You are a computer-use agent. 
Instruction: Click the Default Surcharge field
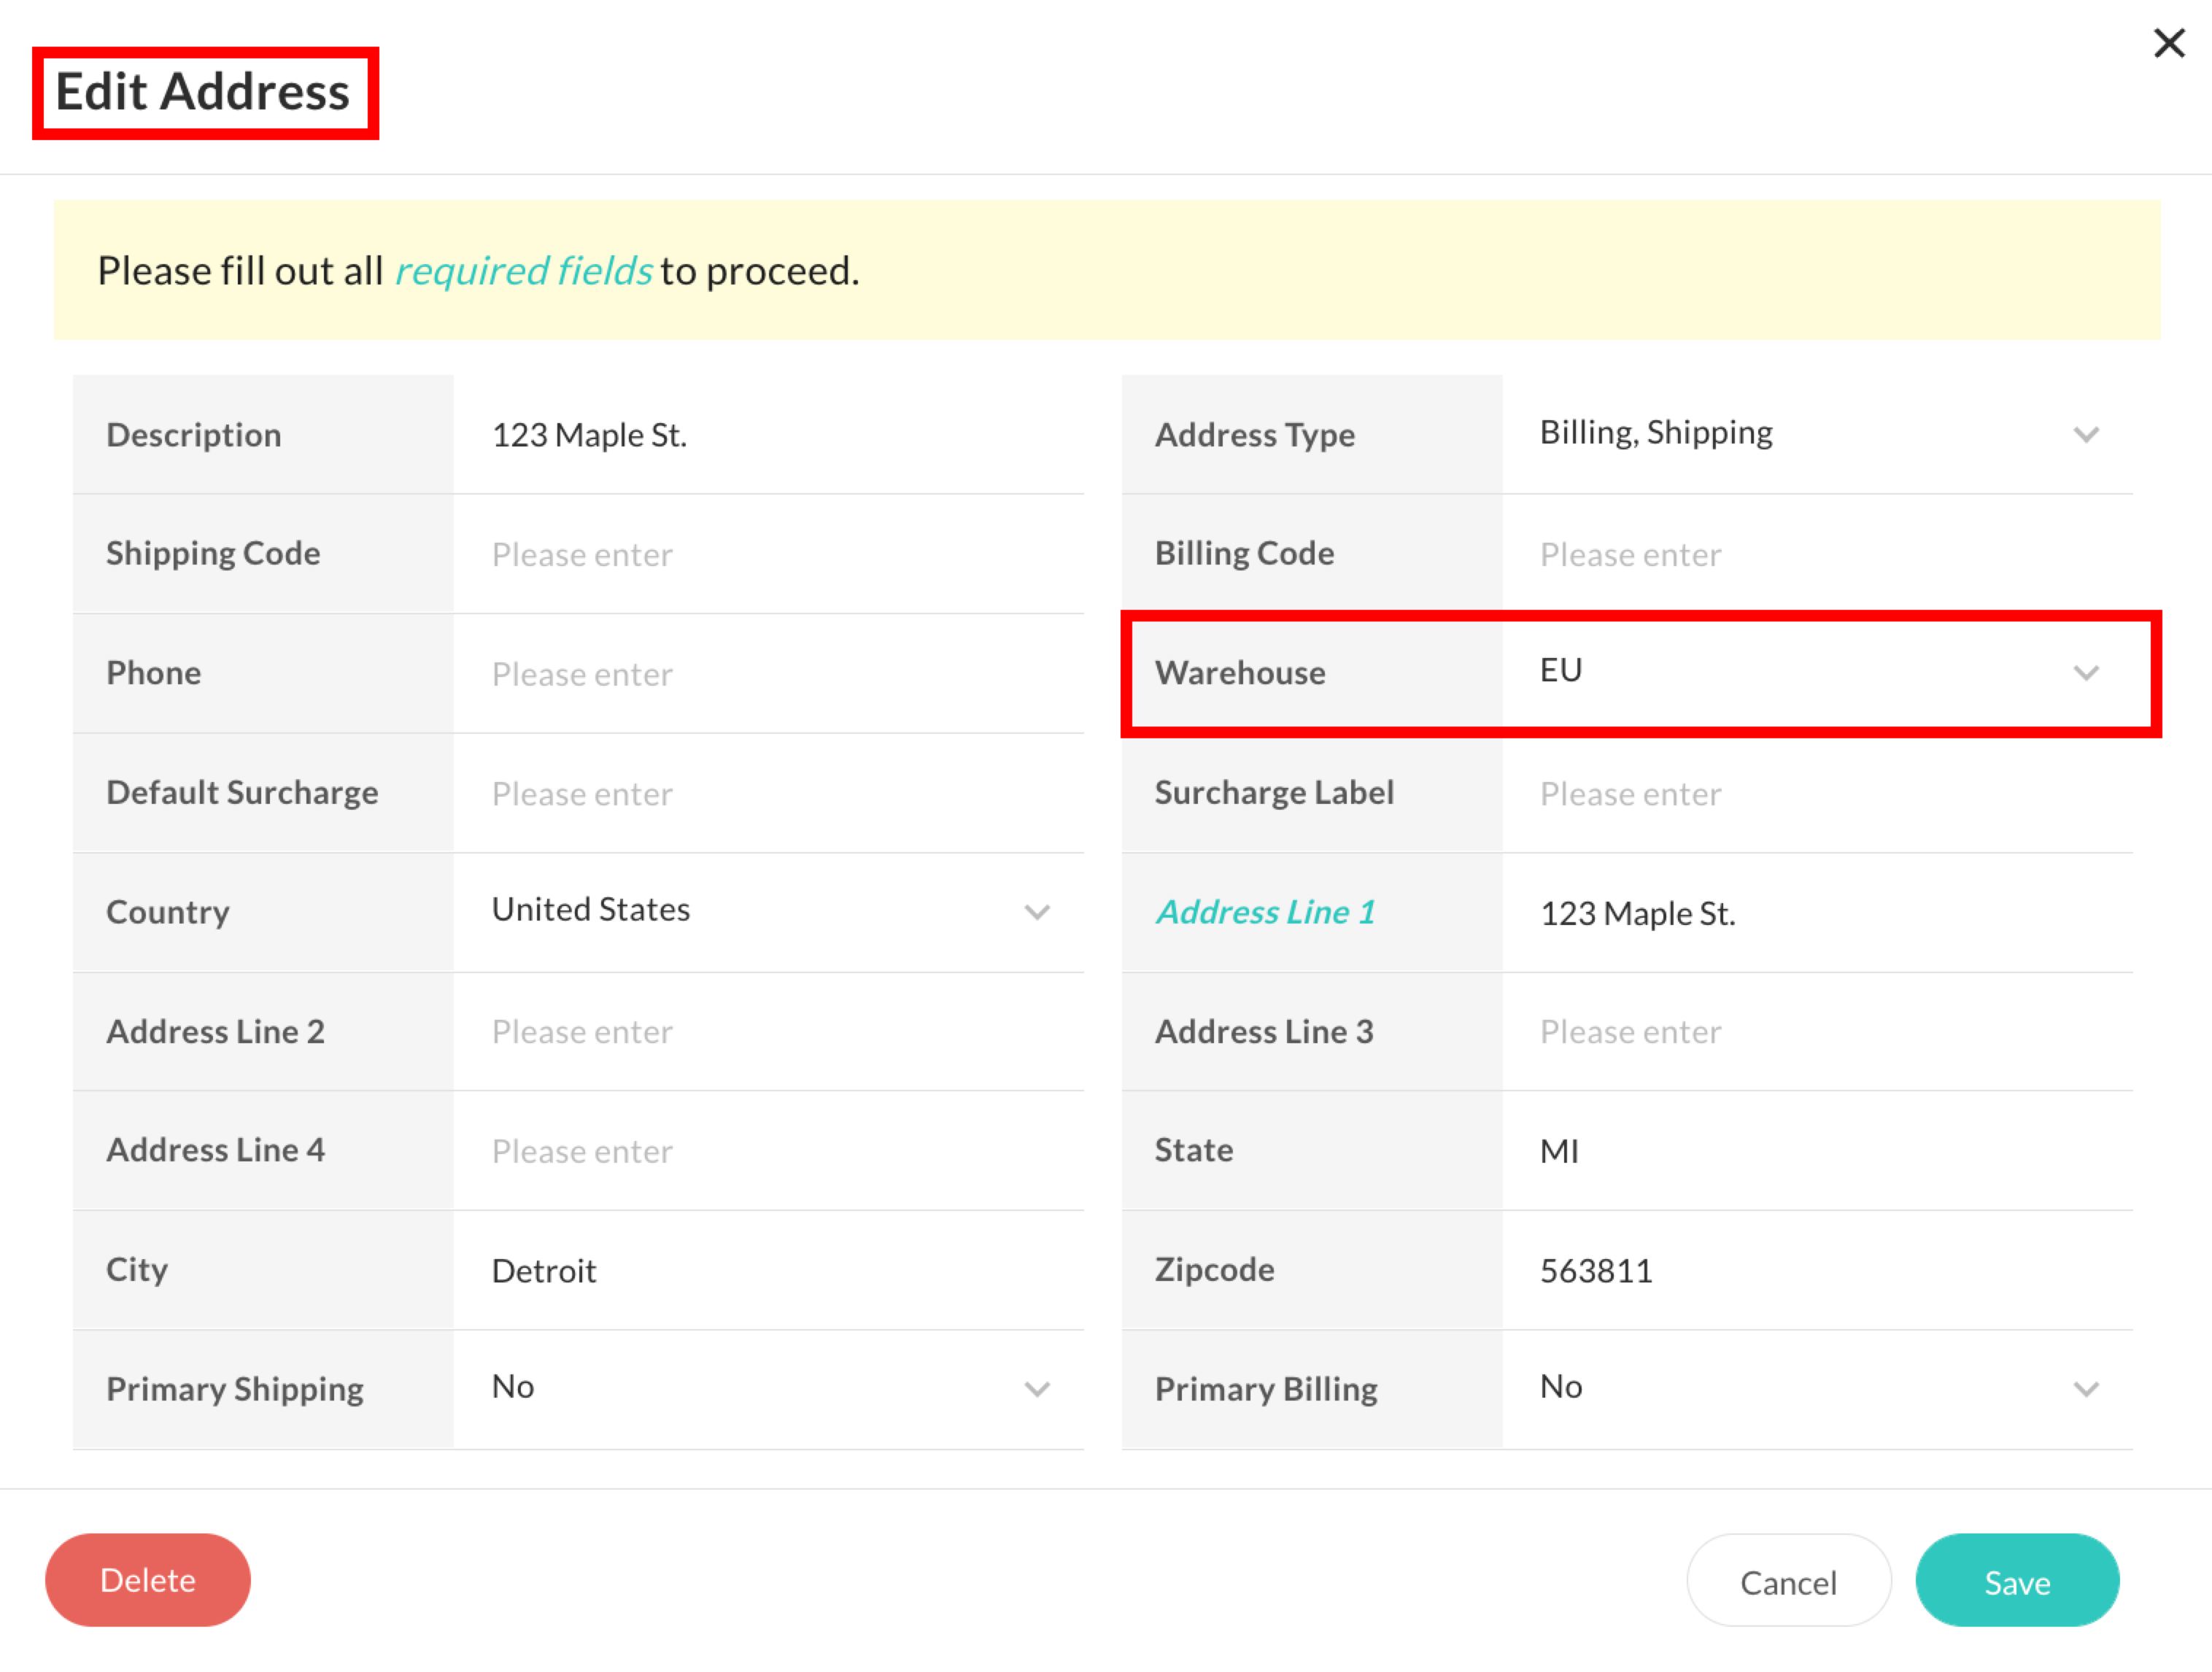(x=768, y=794)
